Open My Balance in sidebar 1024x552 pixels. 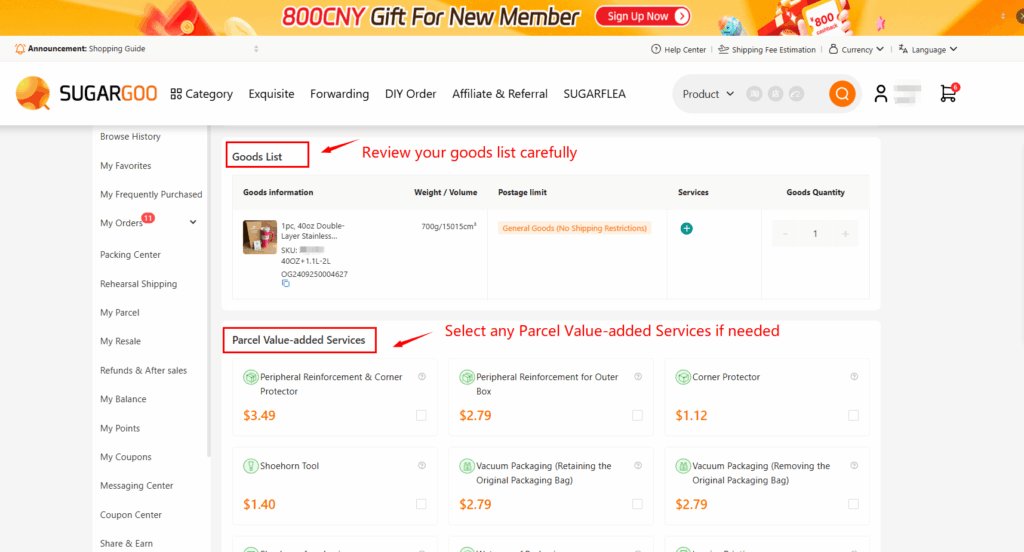click(123, 399)
